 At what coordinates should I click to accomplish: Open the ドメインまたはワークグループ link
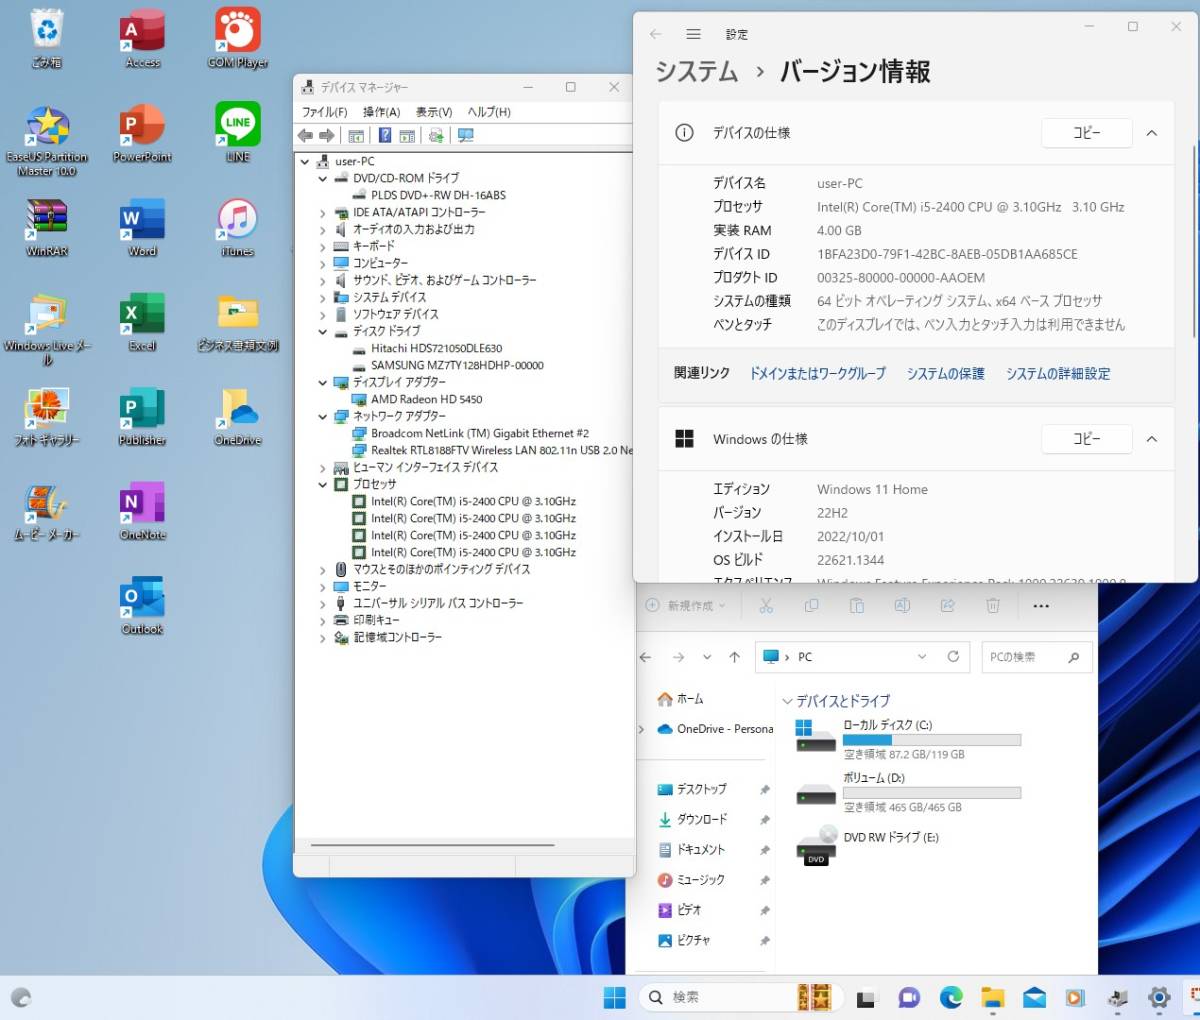point(818,373)
